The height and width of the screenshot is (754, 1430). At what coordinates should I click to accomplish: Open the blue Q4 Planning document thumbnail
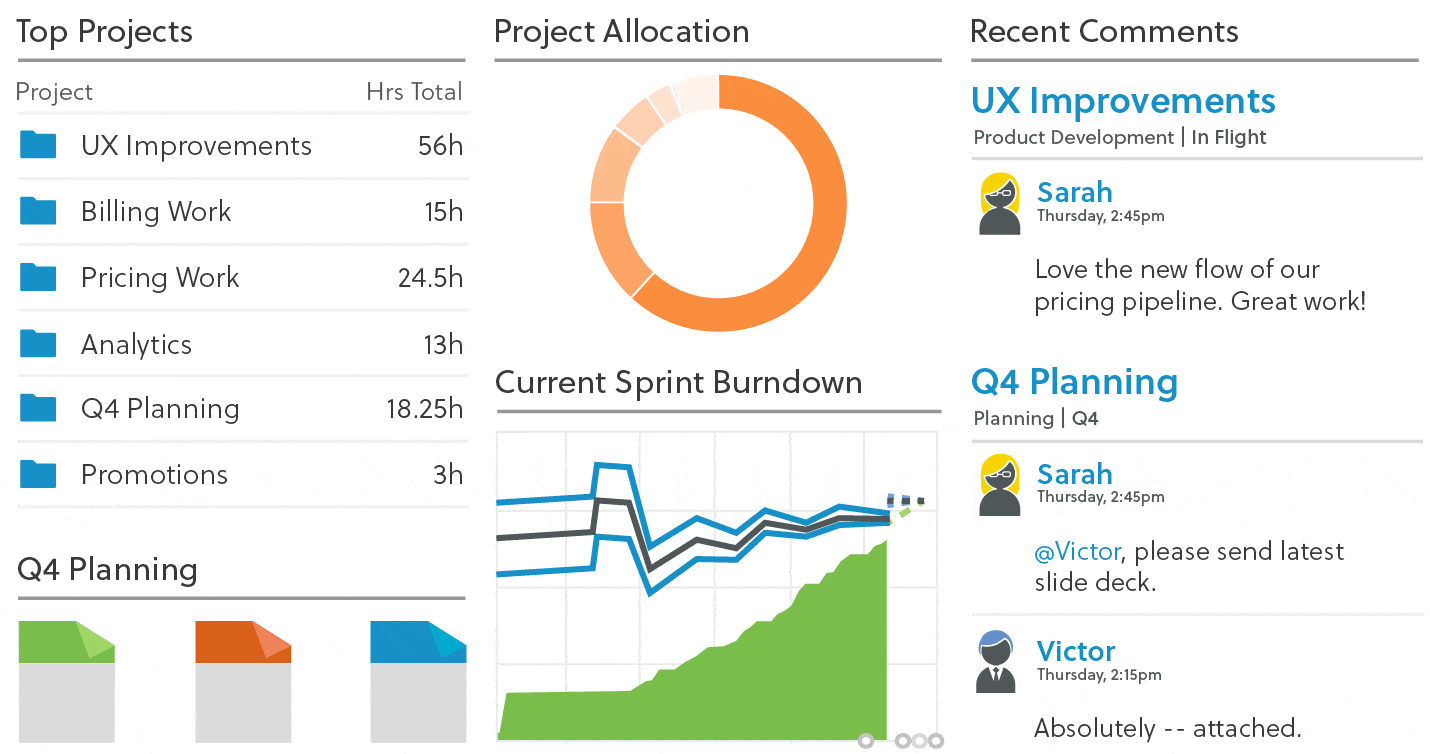coord(418,680)
